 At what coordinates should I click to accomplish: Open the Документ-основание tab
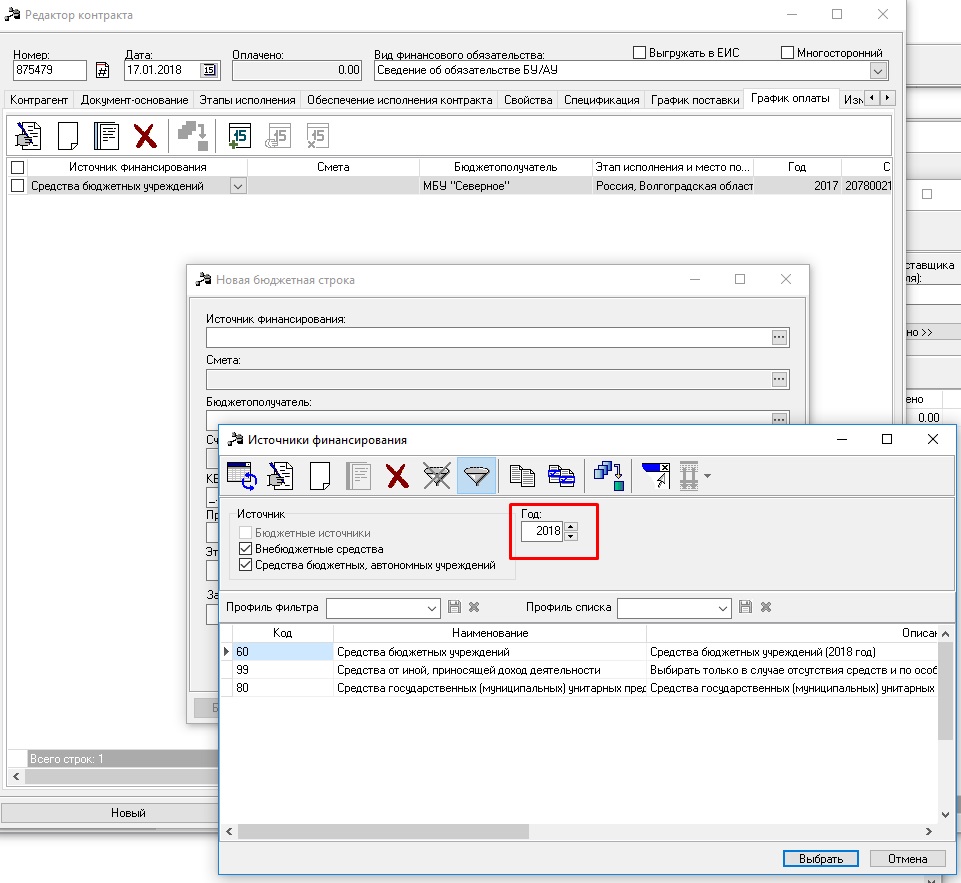(134, 100)
